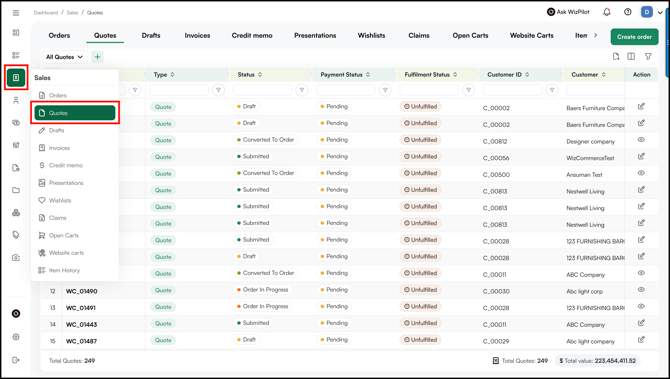Click the tasks list icon in sidebar
Image resolution: width=670 pixels, height=379 pixels.
[16, 55]
